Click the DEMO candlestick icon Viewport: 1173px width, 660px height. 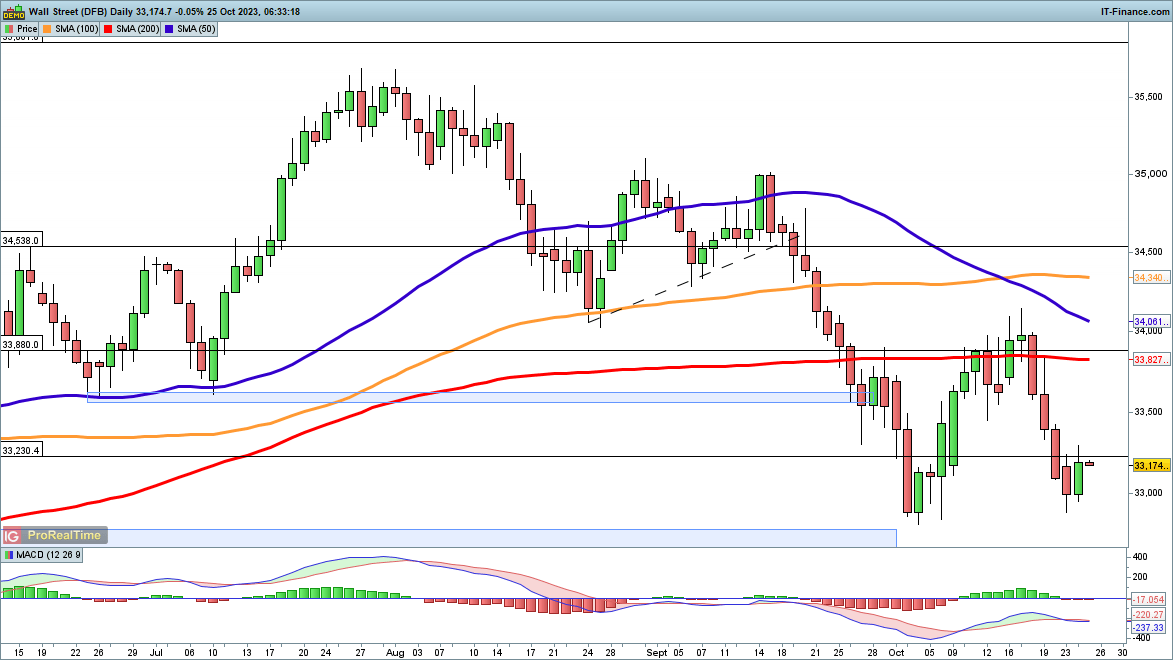(13, 12)
